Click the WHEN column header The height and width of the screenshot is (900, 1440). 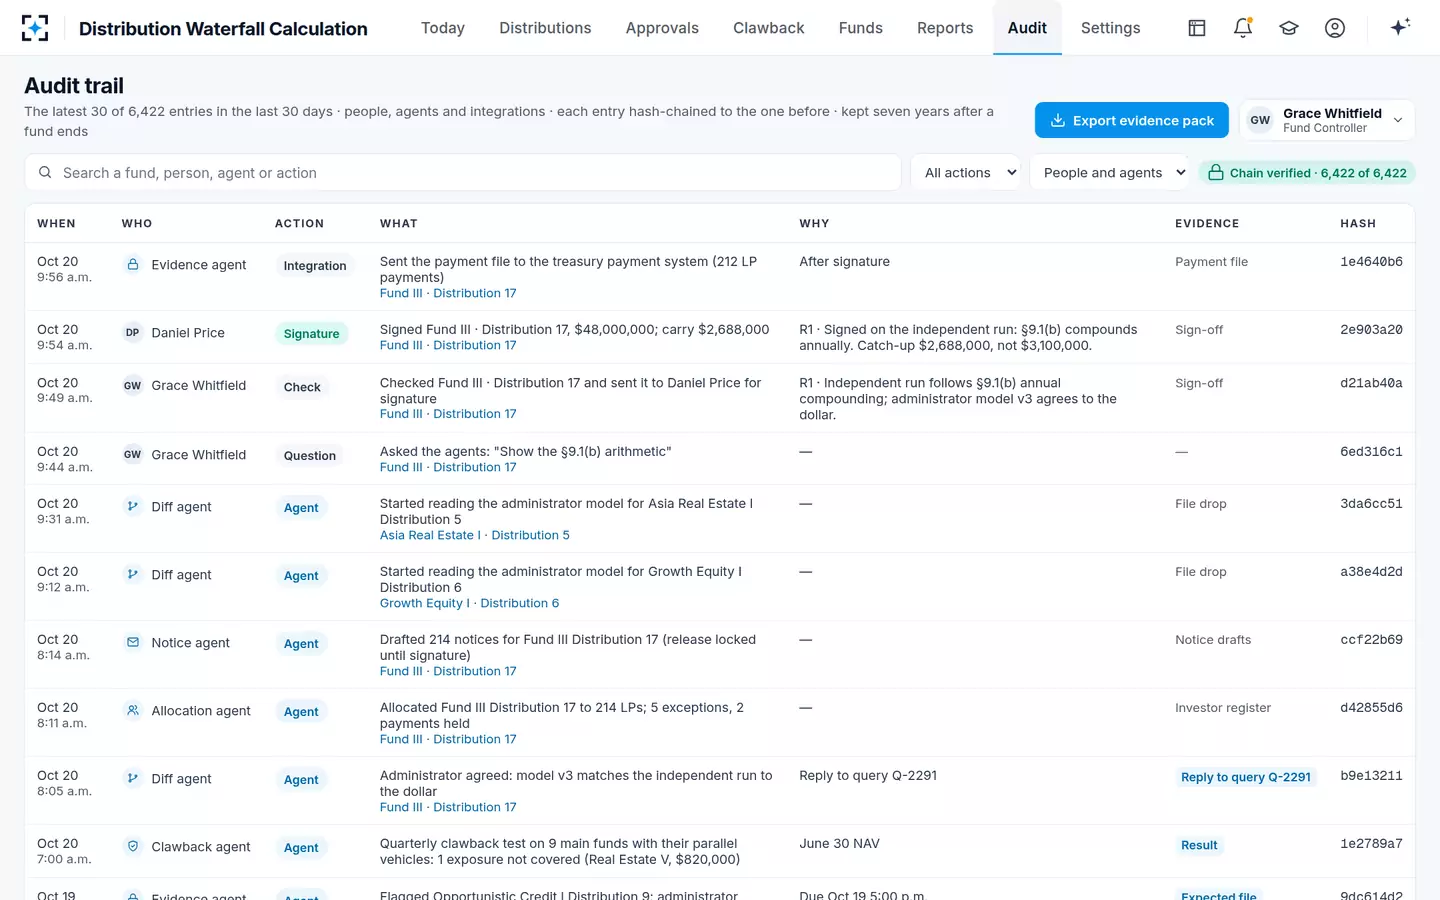(x=56, y=224)
